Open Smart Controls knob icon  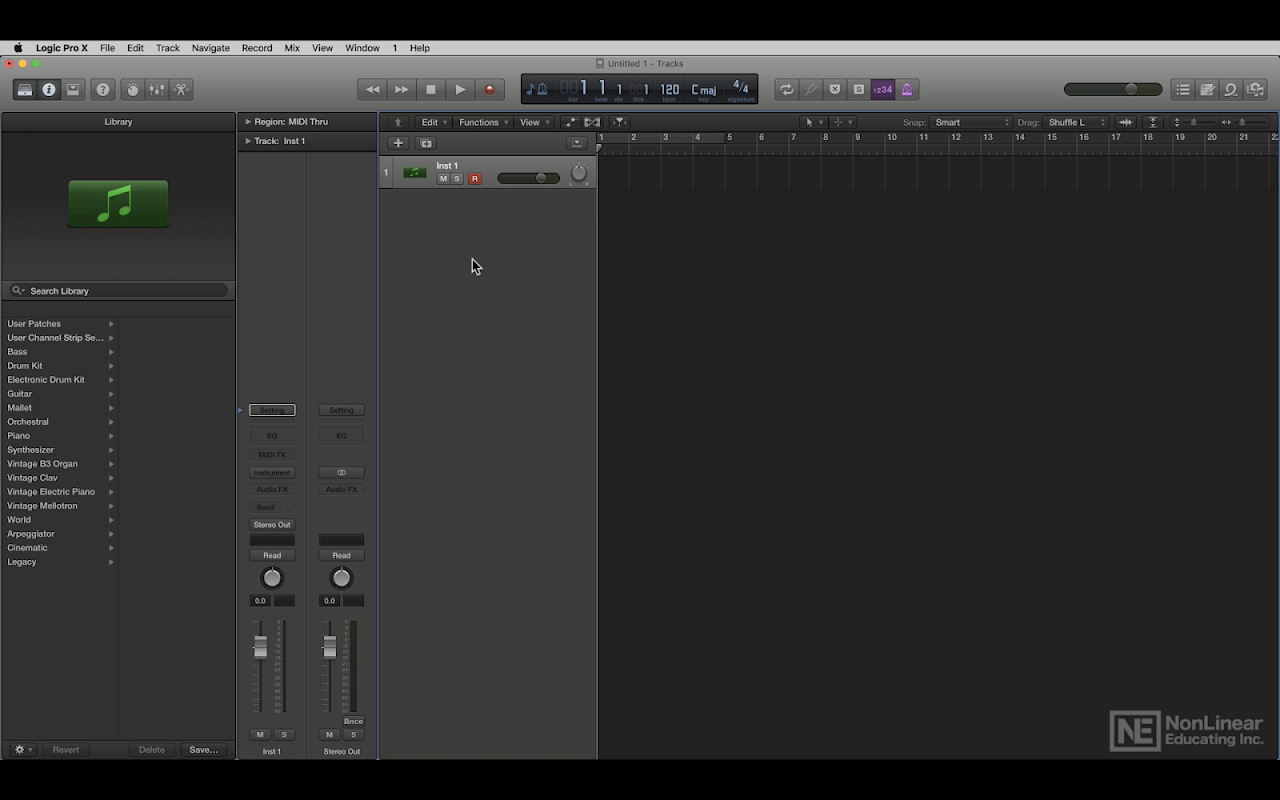tap(132, 90)
